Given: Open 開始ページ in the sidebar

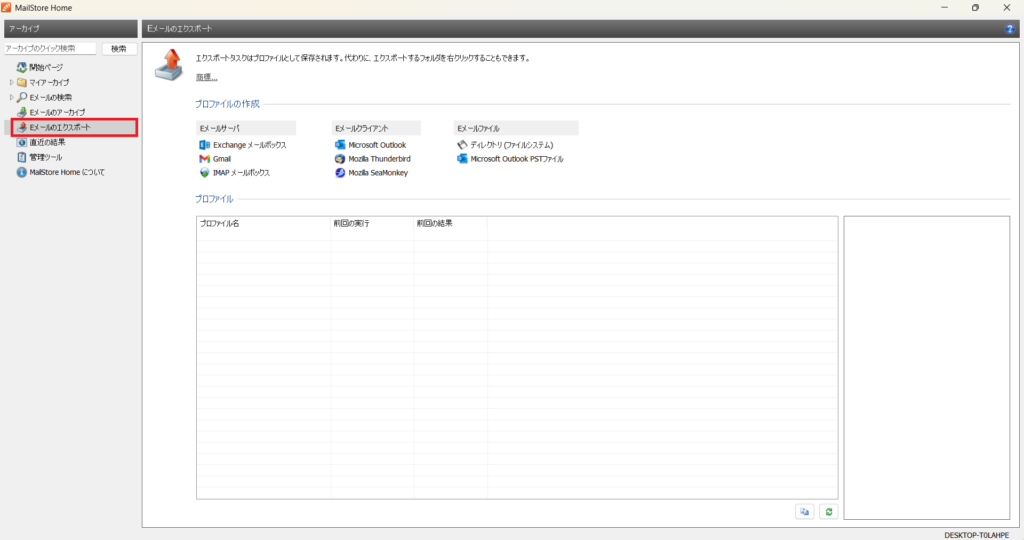Looking at the screenshot, I should [40, 67].
